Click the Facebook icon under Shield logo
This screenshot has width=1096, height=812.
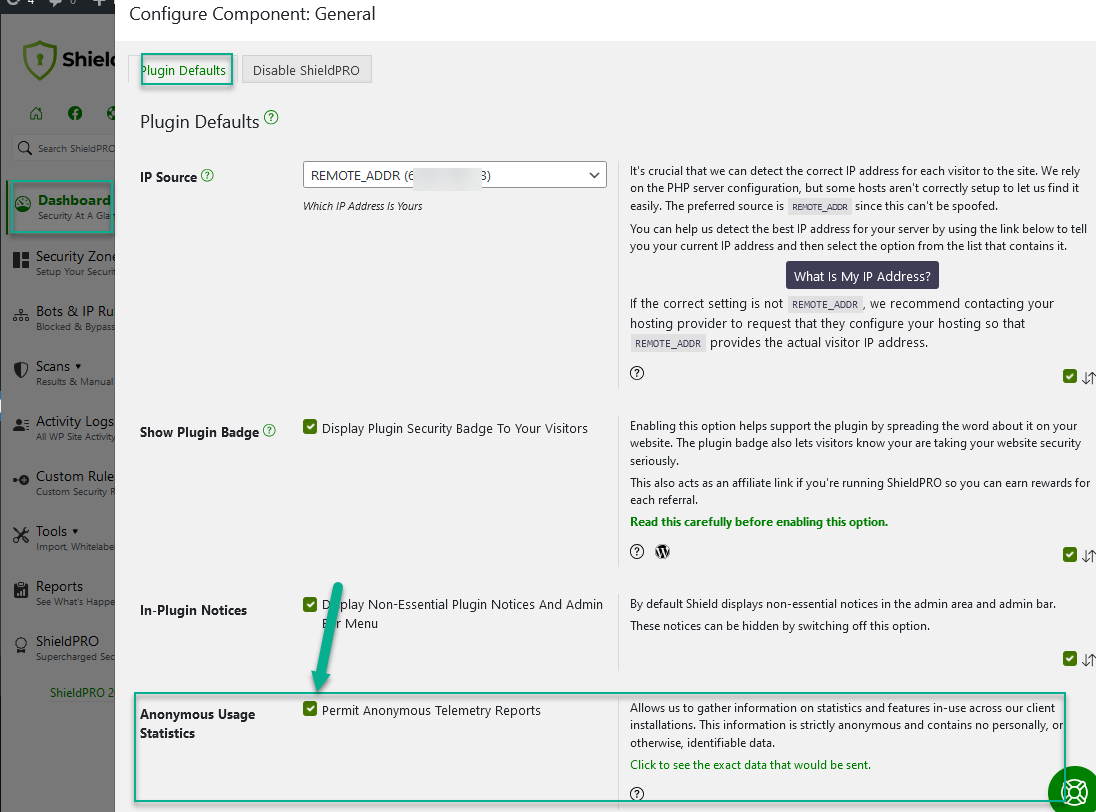pos(75,113)
